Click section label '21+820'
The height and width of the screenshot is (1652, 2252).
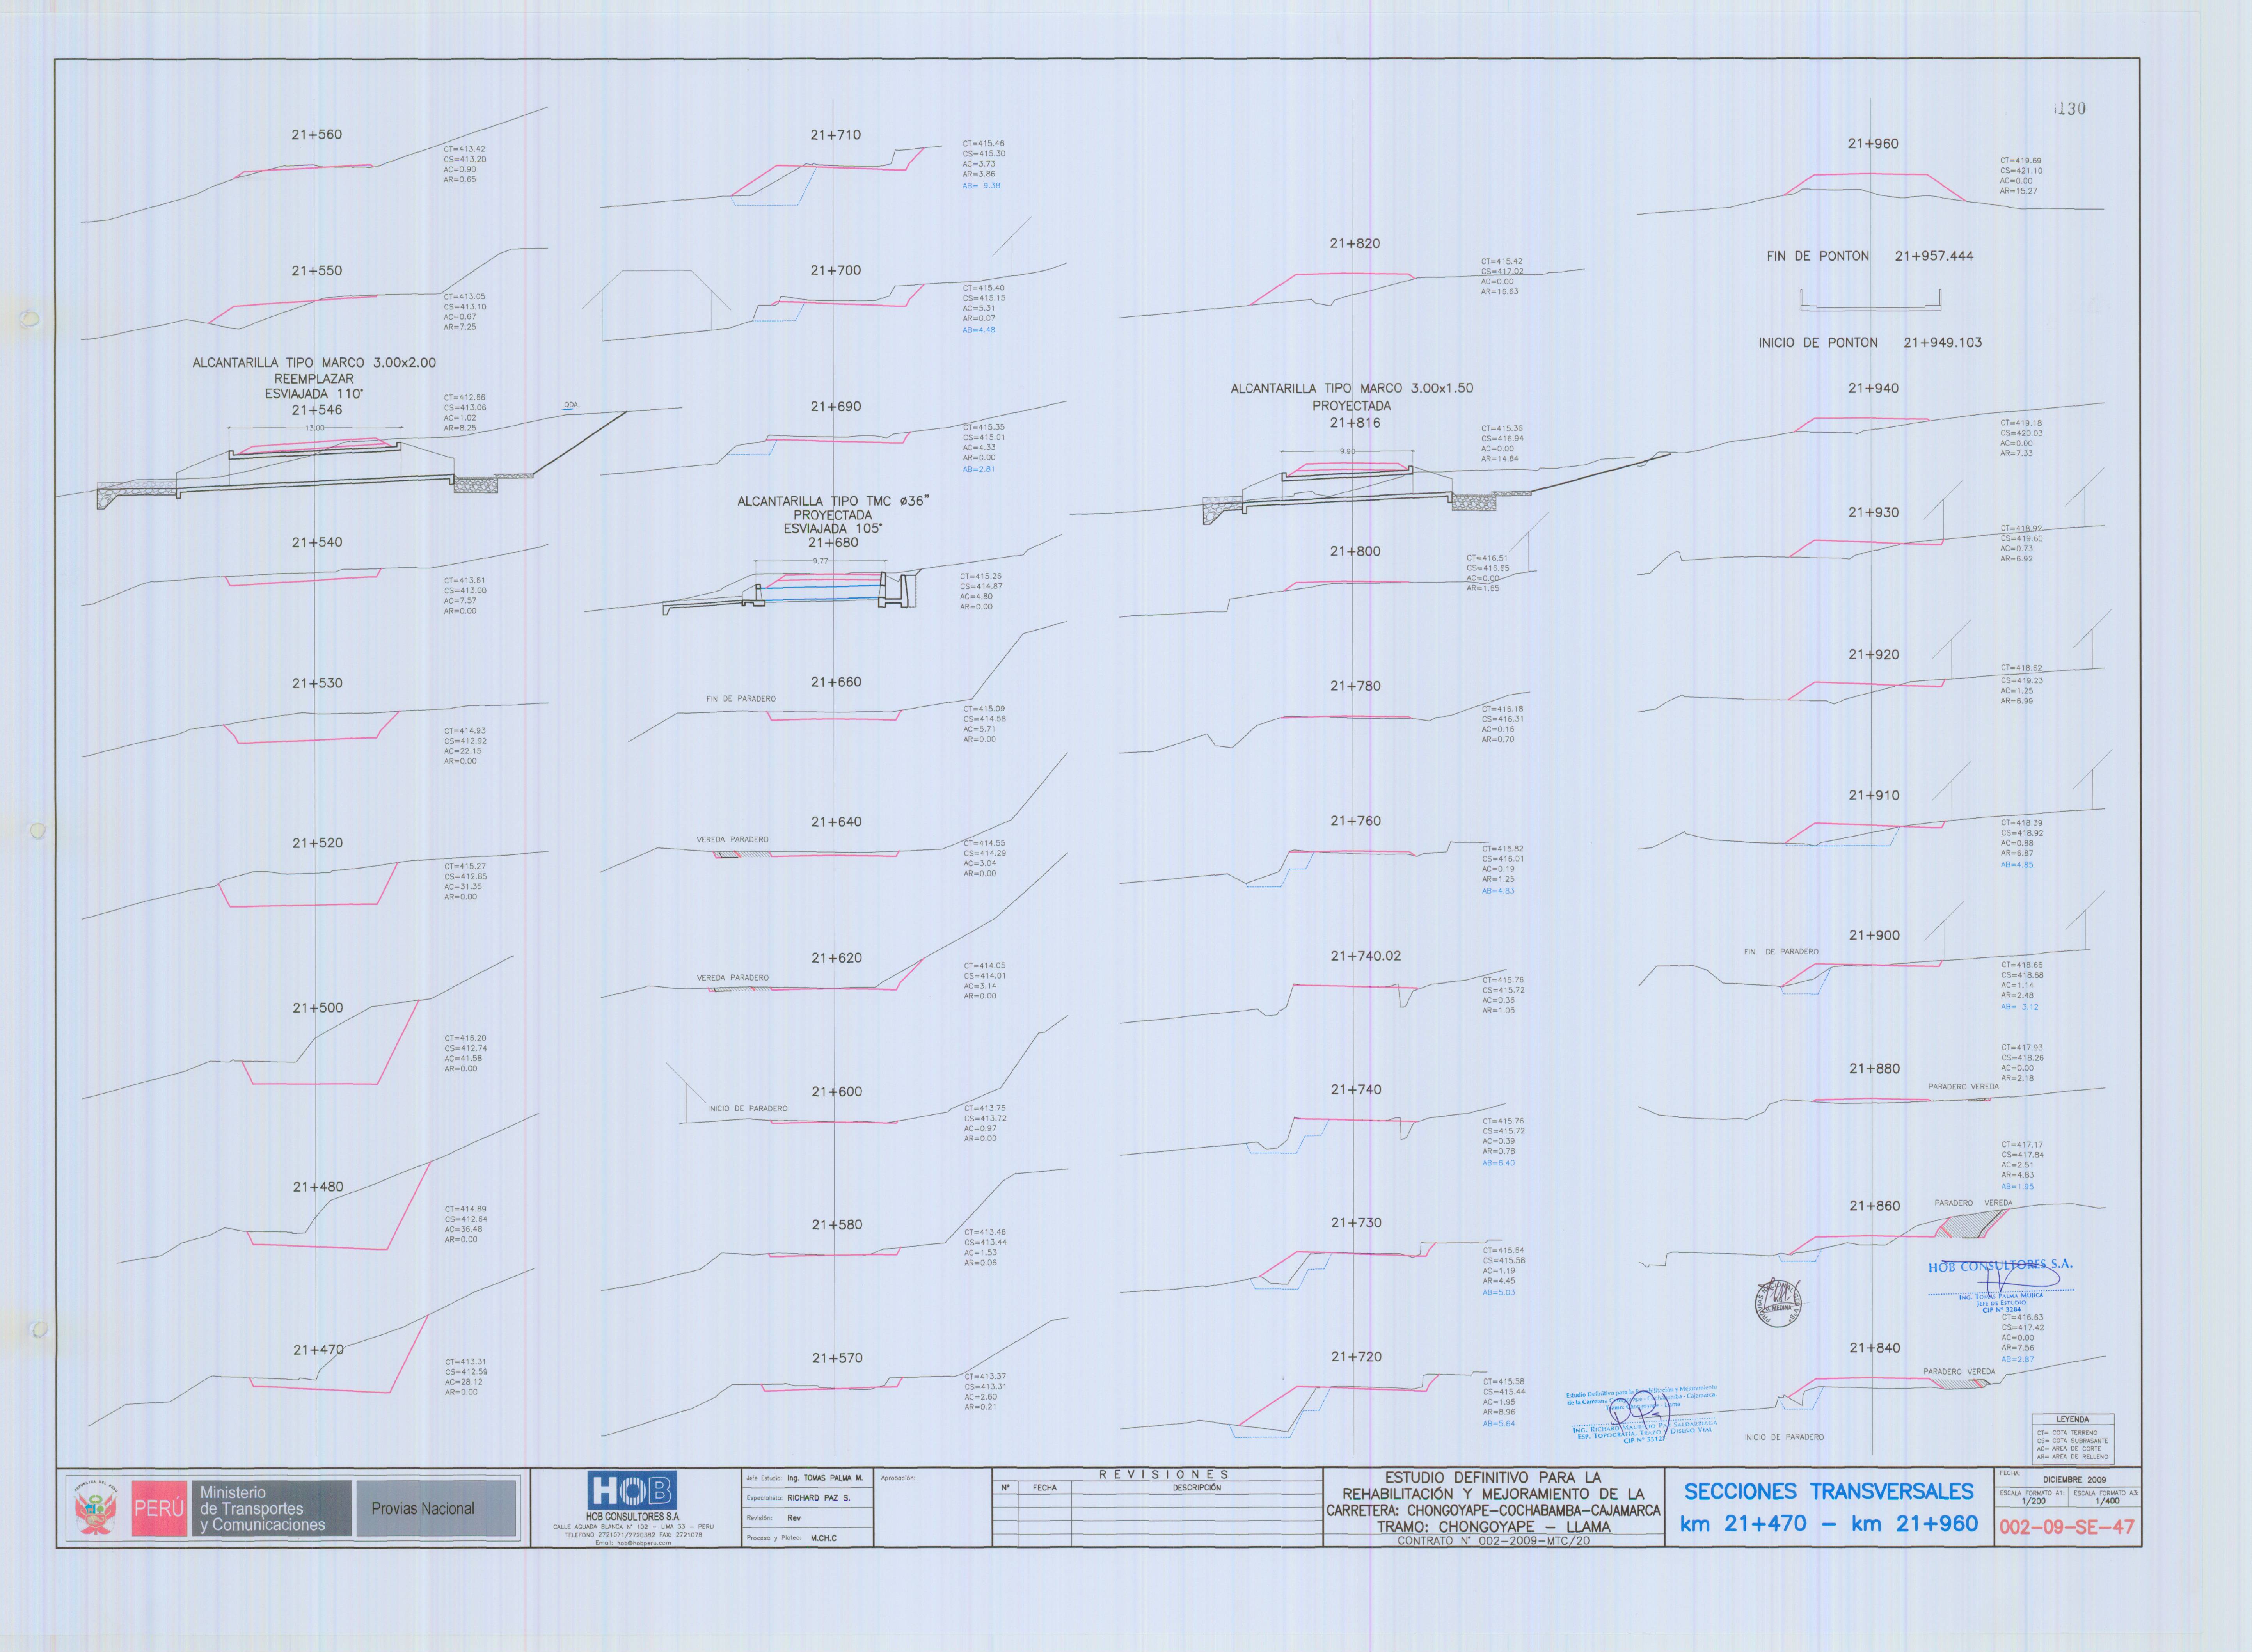coord(1355,243)
